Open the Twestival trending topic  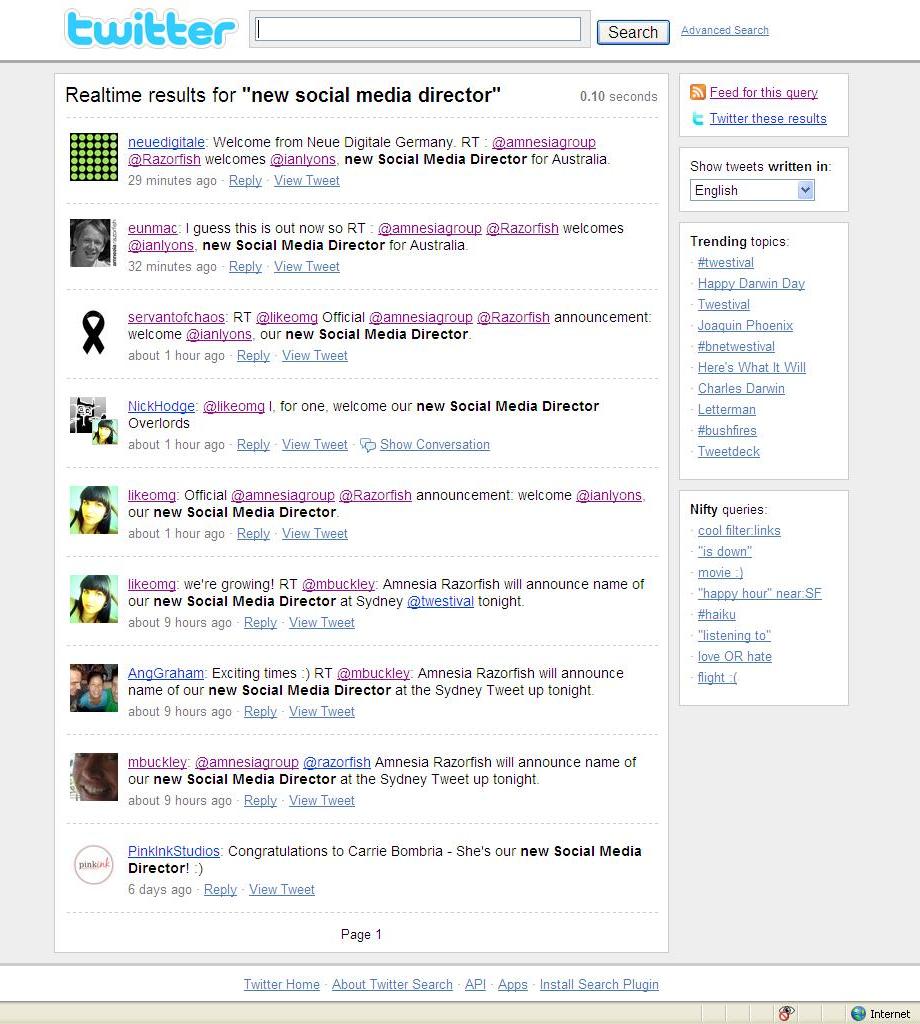click(723, 304)
